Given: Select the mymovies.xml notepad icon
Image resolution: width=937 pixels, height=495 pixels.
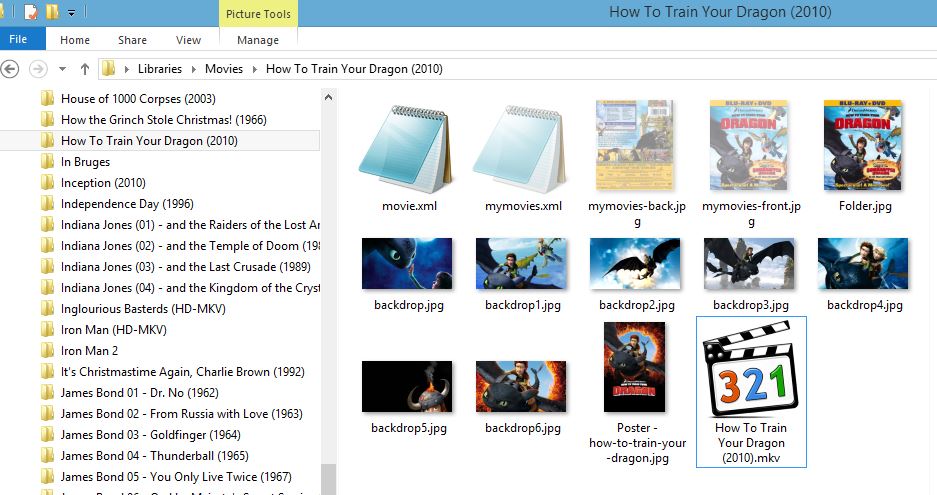Looking at the screenshot, I should (x=522, y=148).
